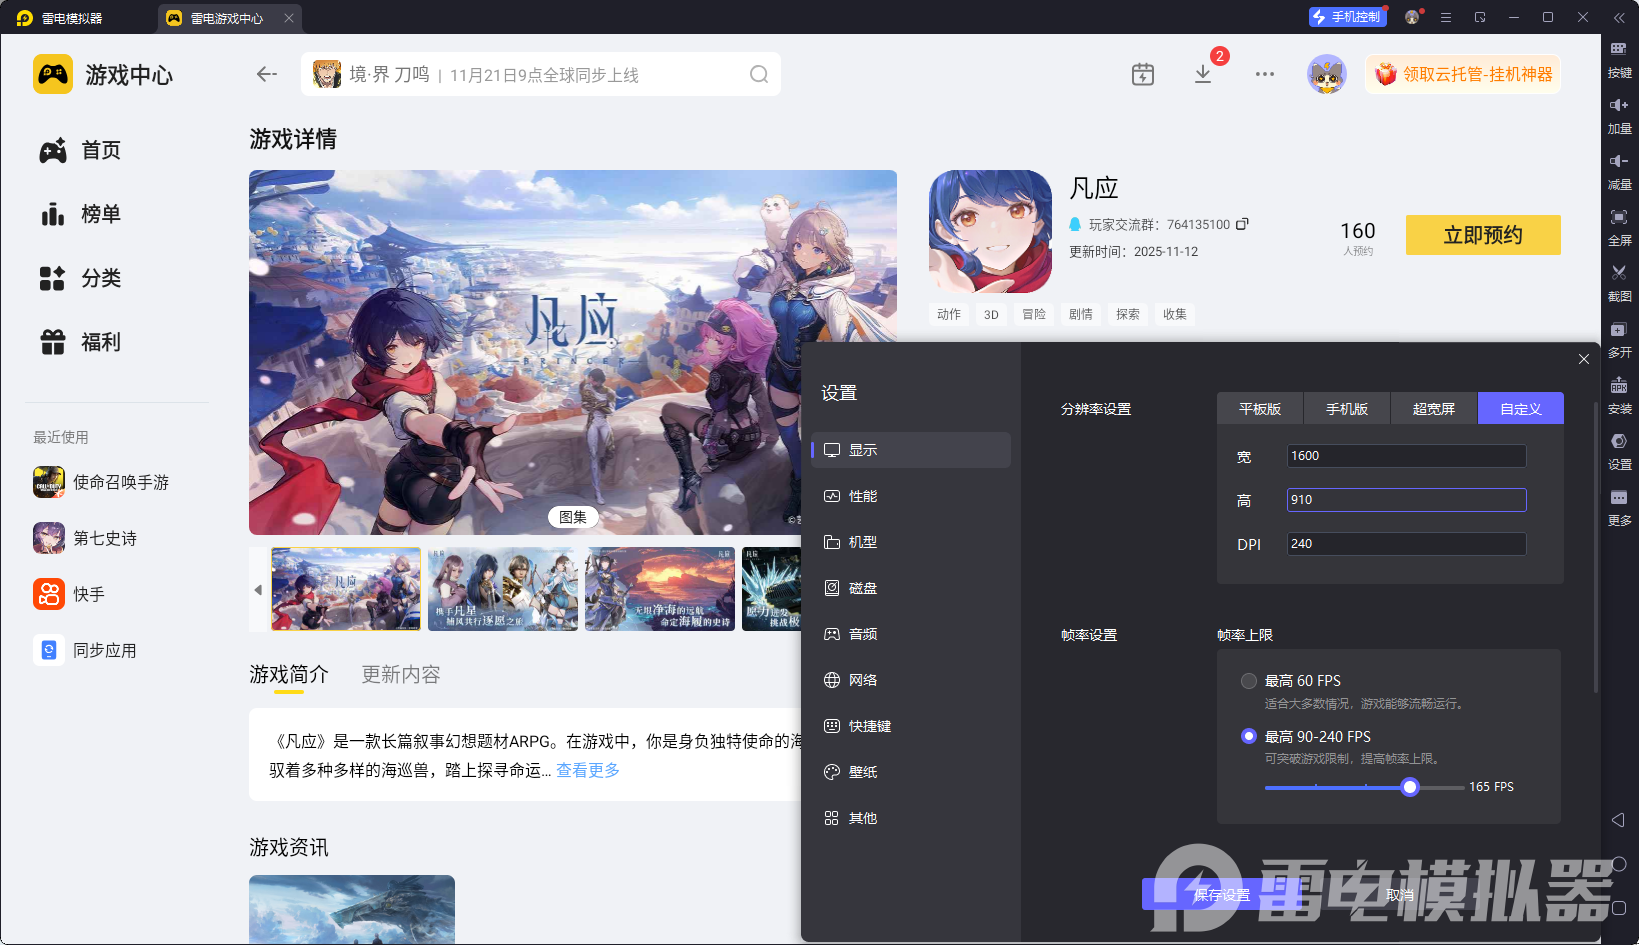Screen dimensions: 1639x945
Task: Switch to the 平板版 resolution tab
Action: tap(1260, 409)
